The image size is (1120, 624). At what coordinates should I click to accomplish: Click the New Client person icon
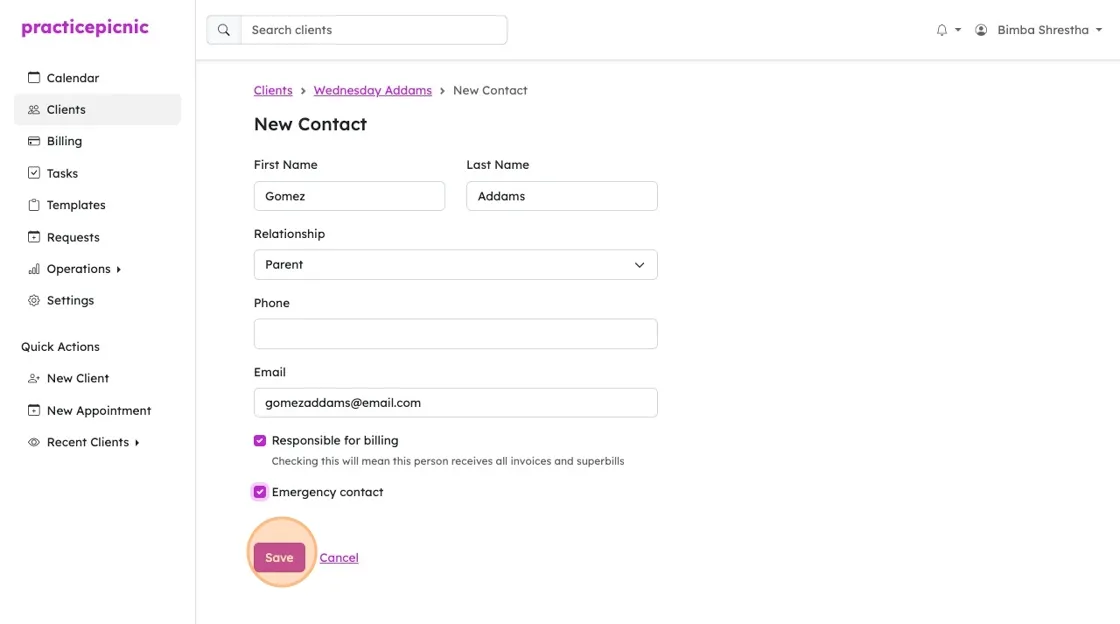pos(34,378)
